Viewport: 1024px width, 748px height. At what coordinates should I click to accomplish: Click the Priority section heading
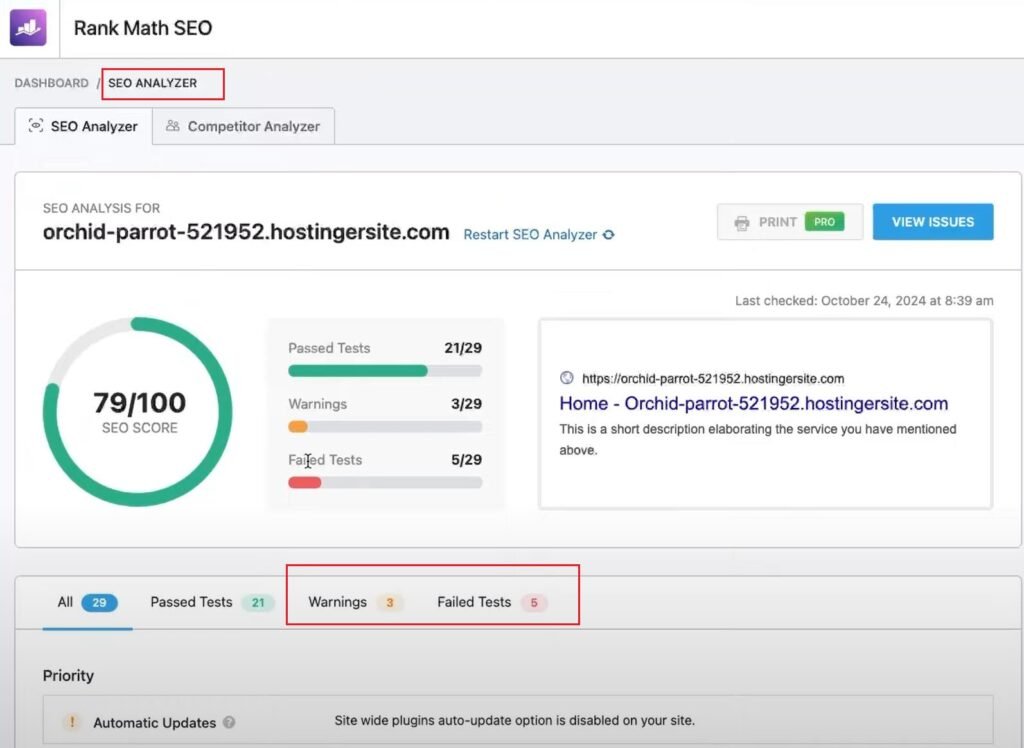pyautogui.click(x=68, y=675)
